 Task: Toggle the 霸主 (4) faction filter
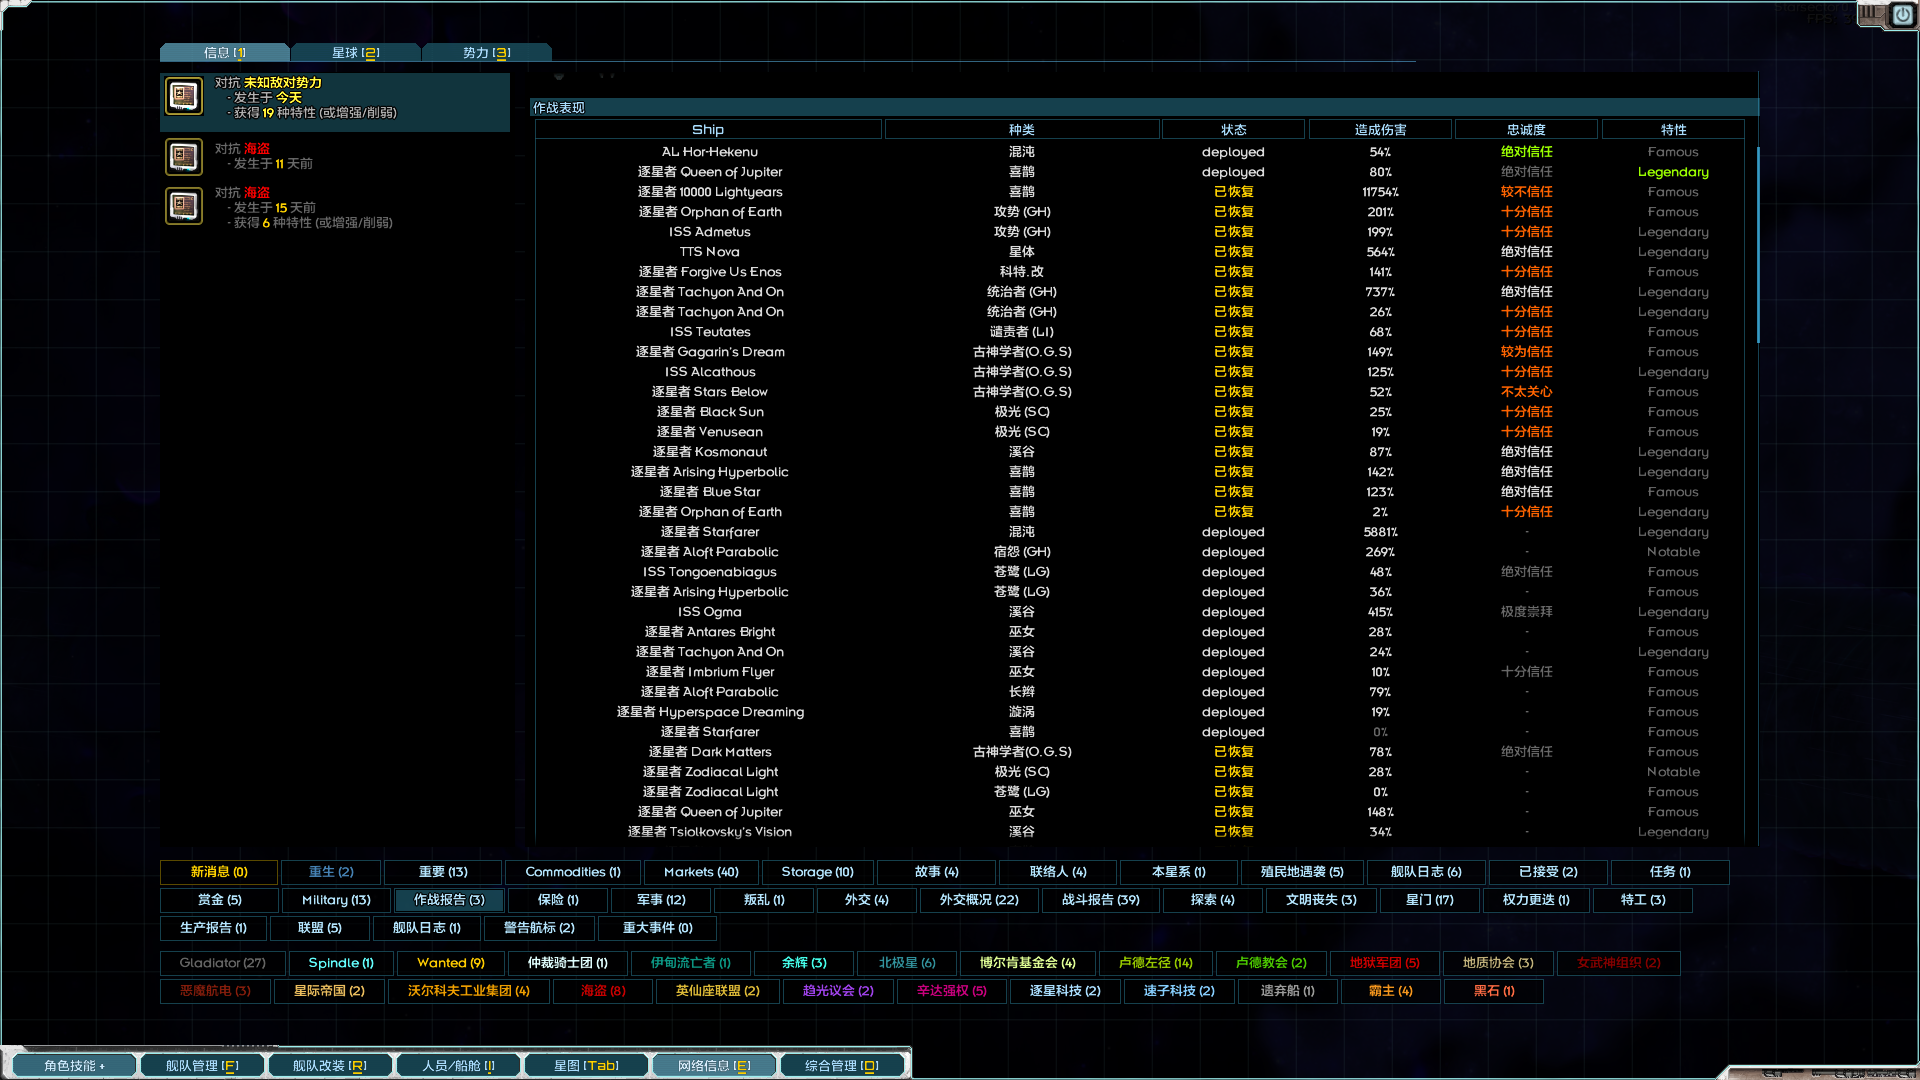[1390, 991]
